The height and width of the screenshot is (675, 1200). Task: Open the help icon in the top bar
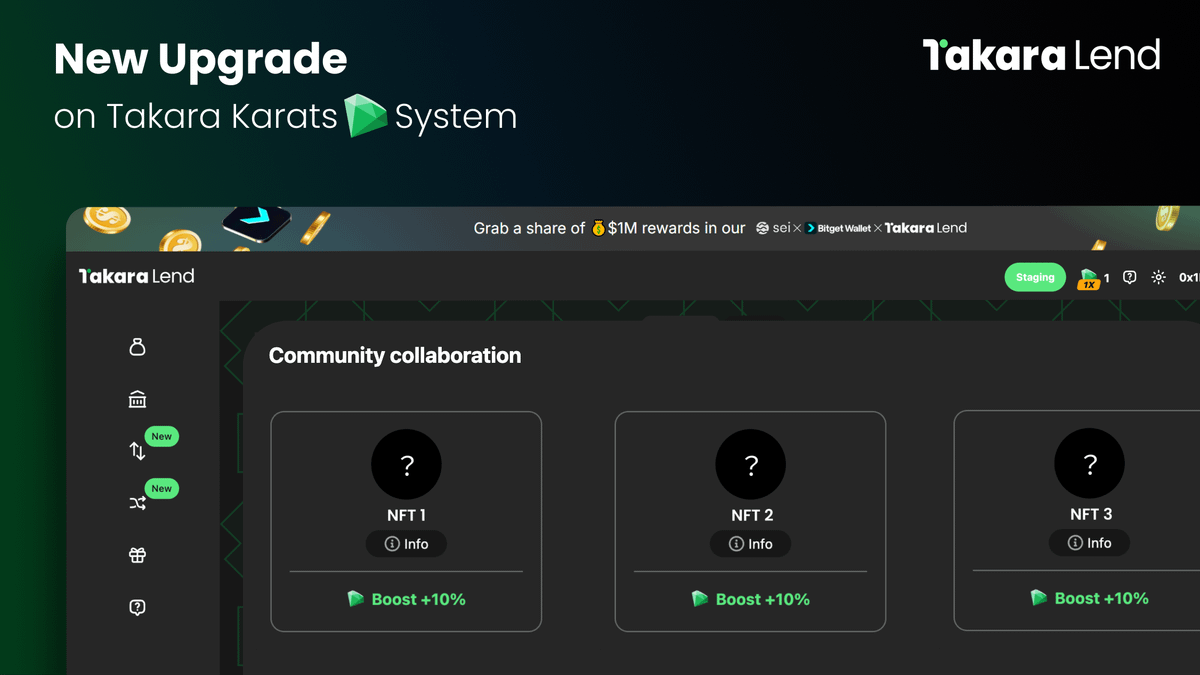coord(1129,277)
